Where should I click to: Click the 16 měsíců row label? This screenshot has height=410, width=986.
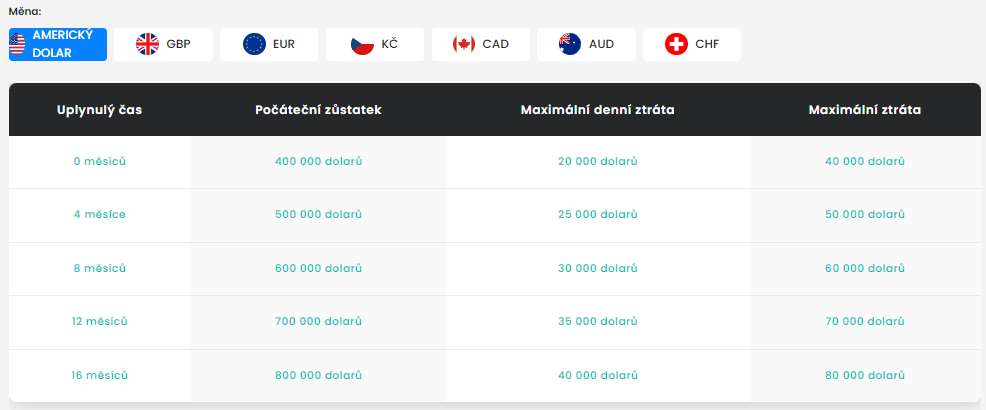tap(100, 375)
